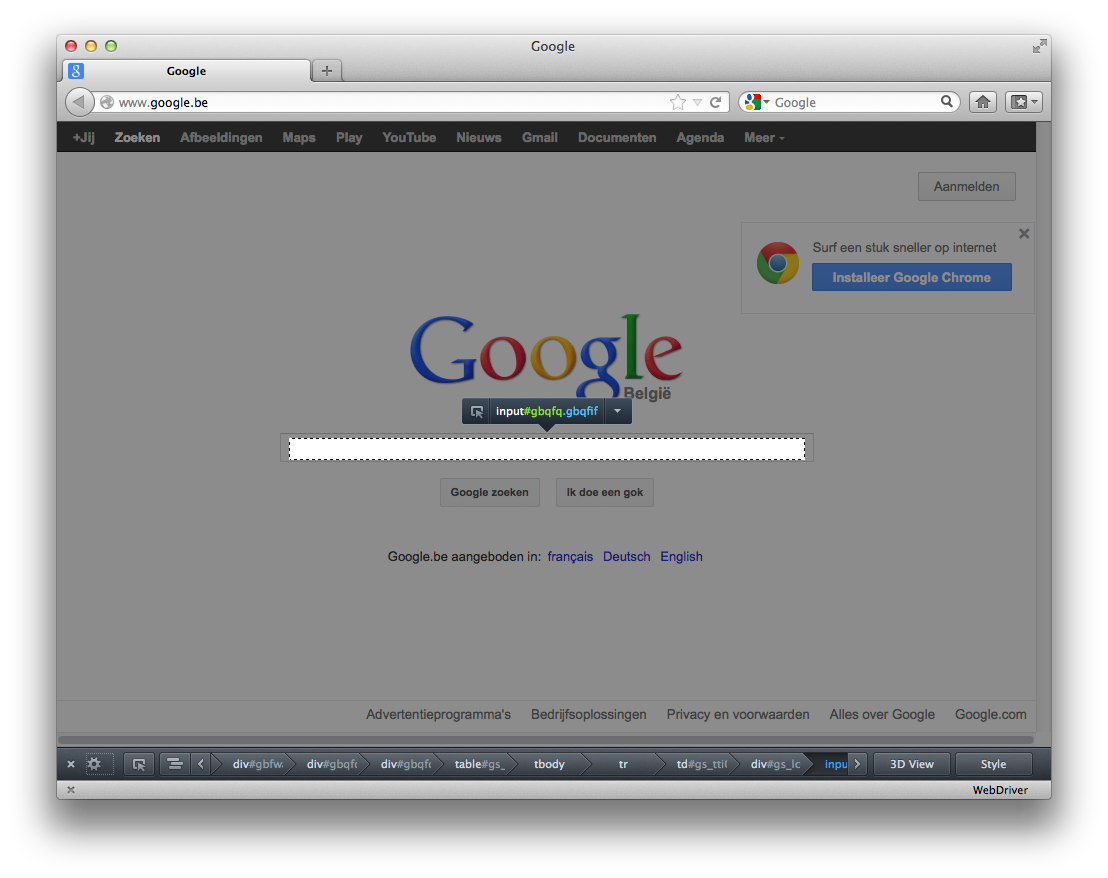This screenshot has height=878, width=1108.
Task: Click Installeer Google Chrome button
Action: tap(912, 278)
